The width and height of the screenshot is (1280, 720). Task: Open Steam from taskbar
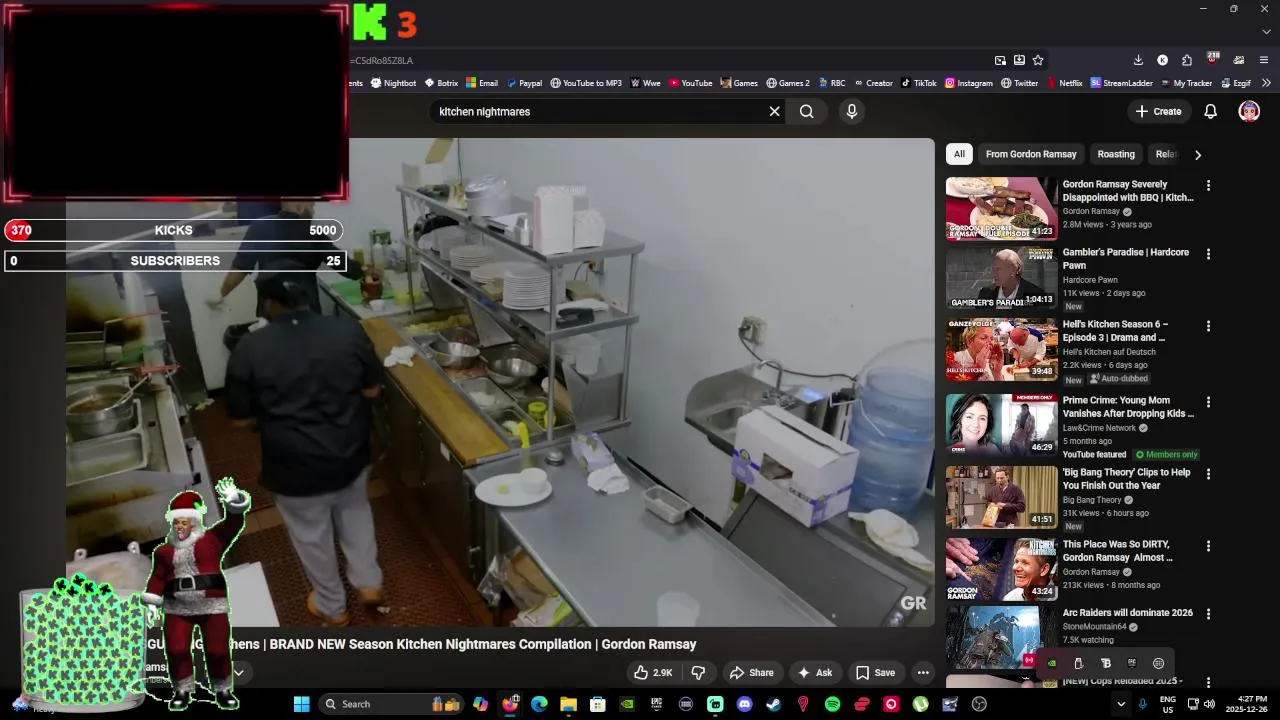(x=773, y=704)
